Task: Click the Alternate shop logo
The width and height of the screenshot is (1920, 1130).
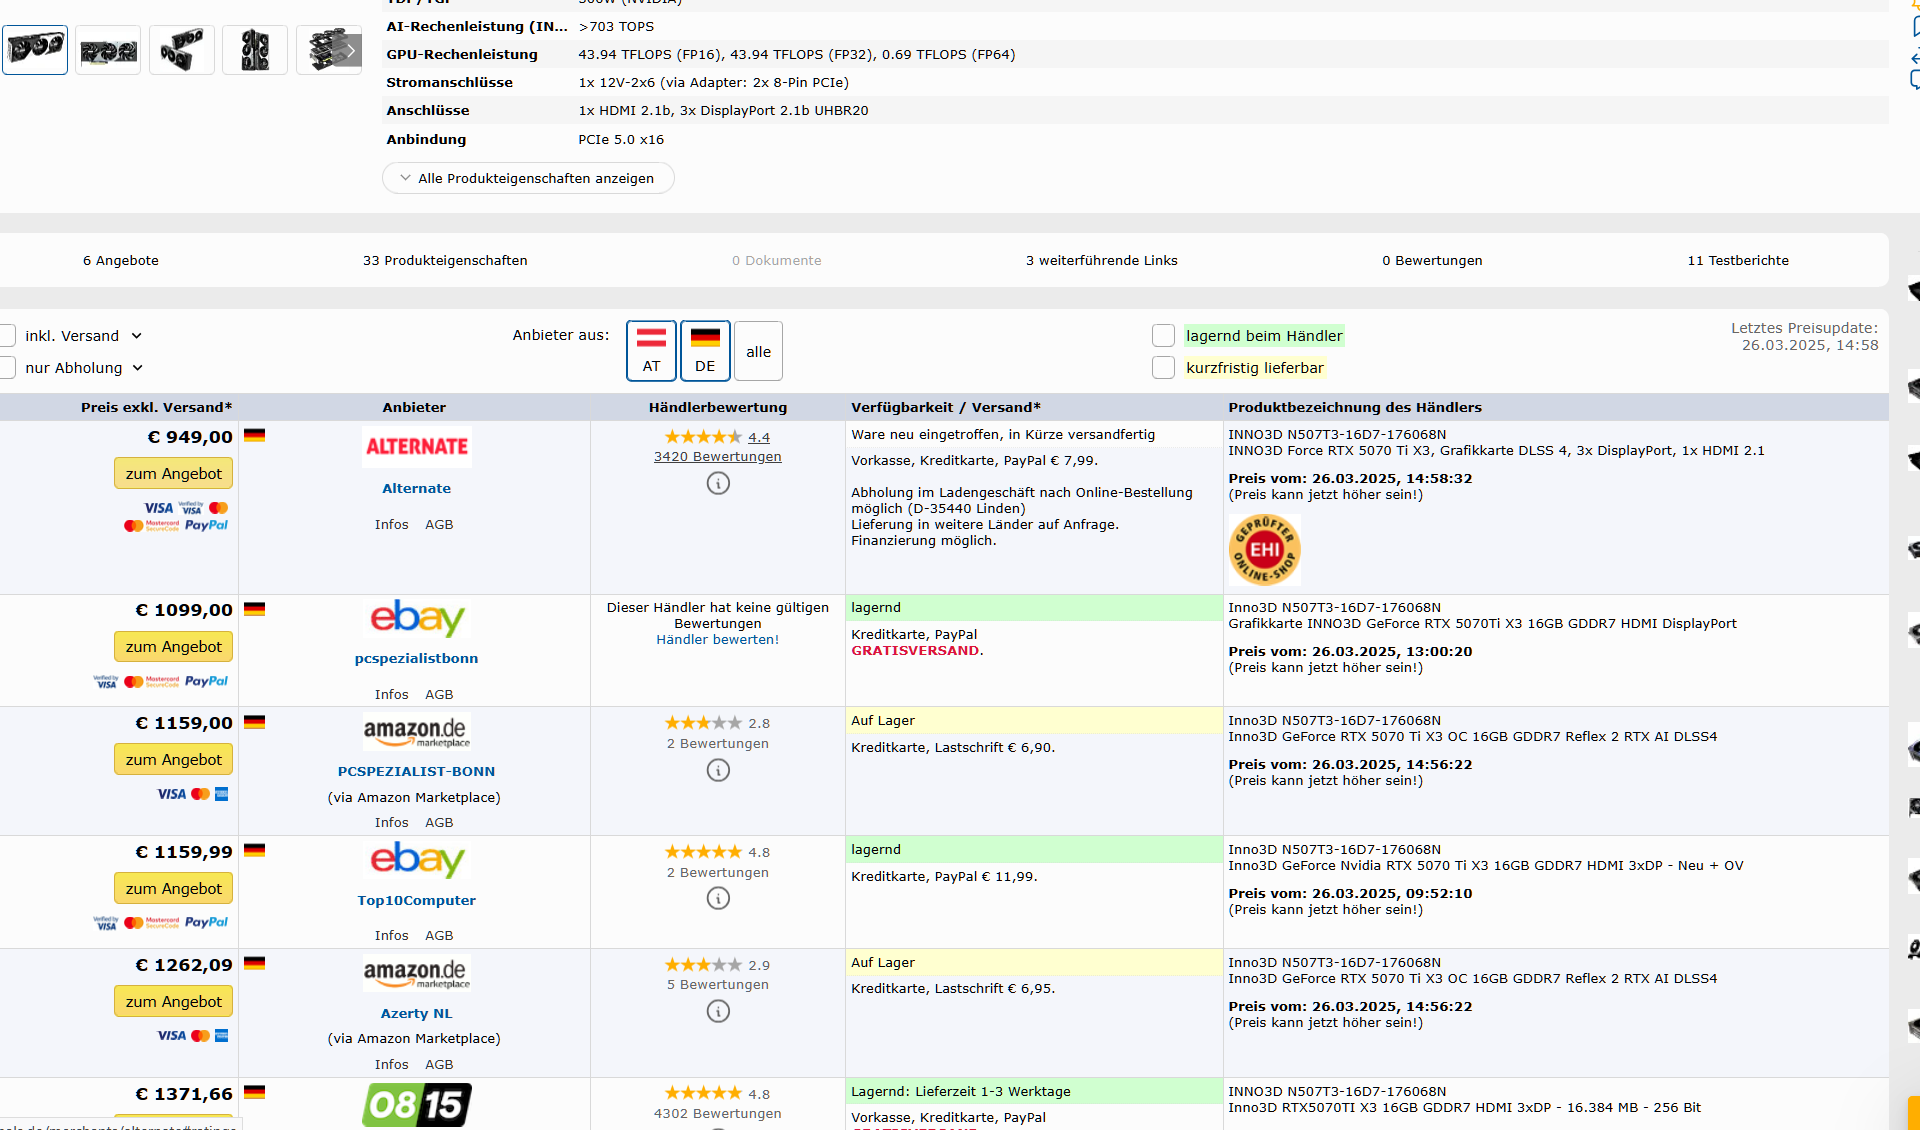Action: pos(416,447)
